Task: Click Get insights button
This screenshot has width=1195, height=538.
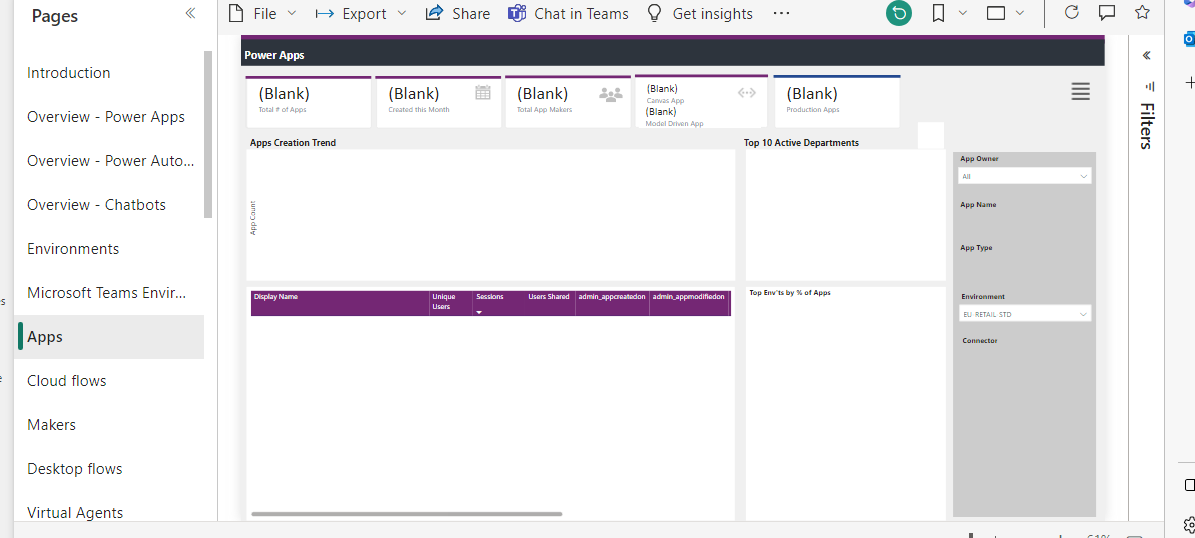Action: point(700,14)
